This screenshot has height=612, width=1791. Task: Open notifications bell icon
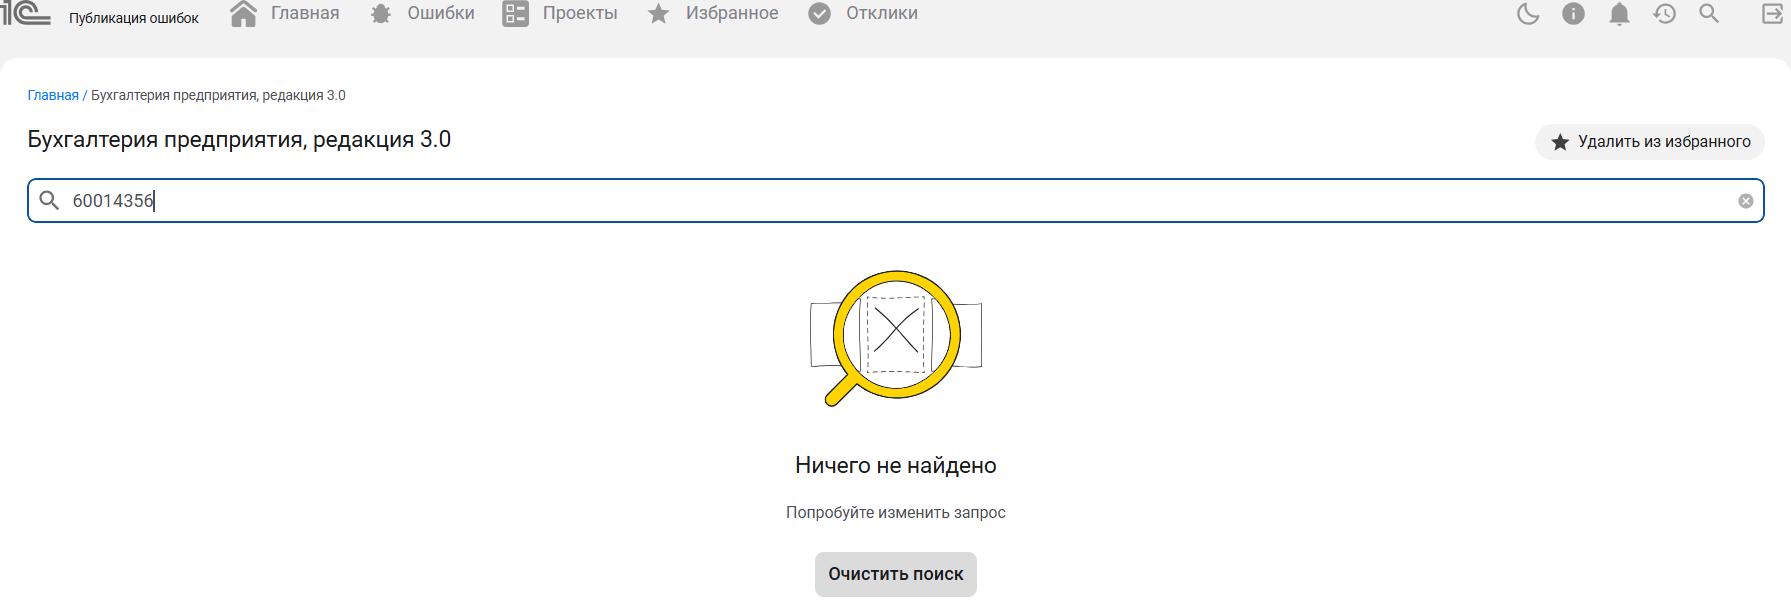click(1619, 14)
